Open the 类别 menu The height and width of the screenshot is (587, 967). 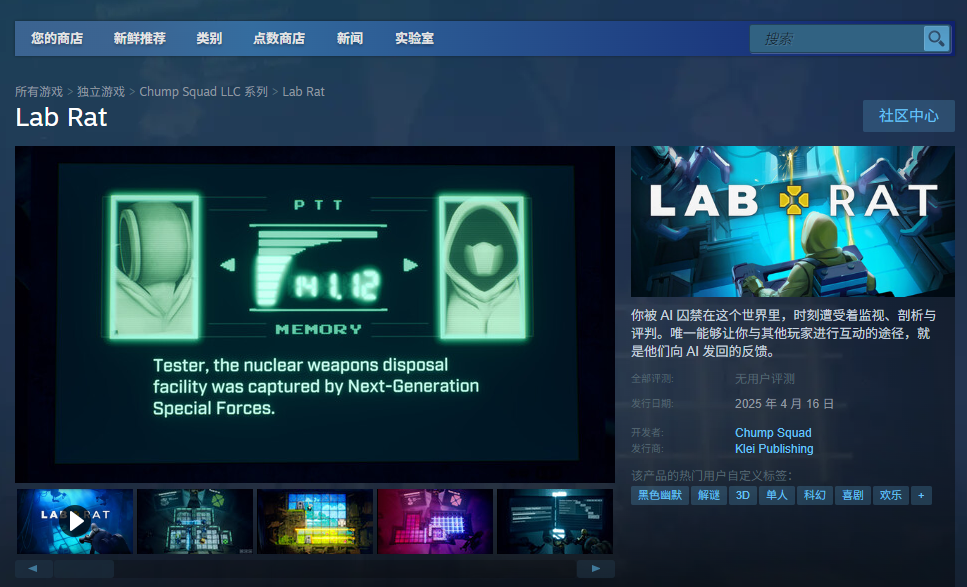click(x=209, y=39)
